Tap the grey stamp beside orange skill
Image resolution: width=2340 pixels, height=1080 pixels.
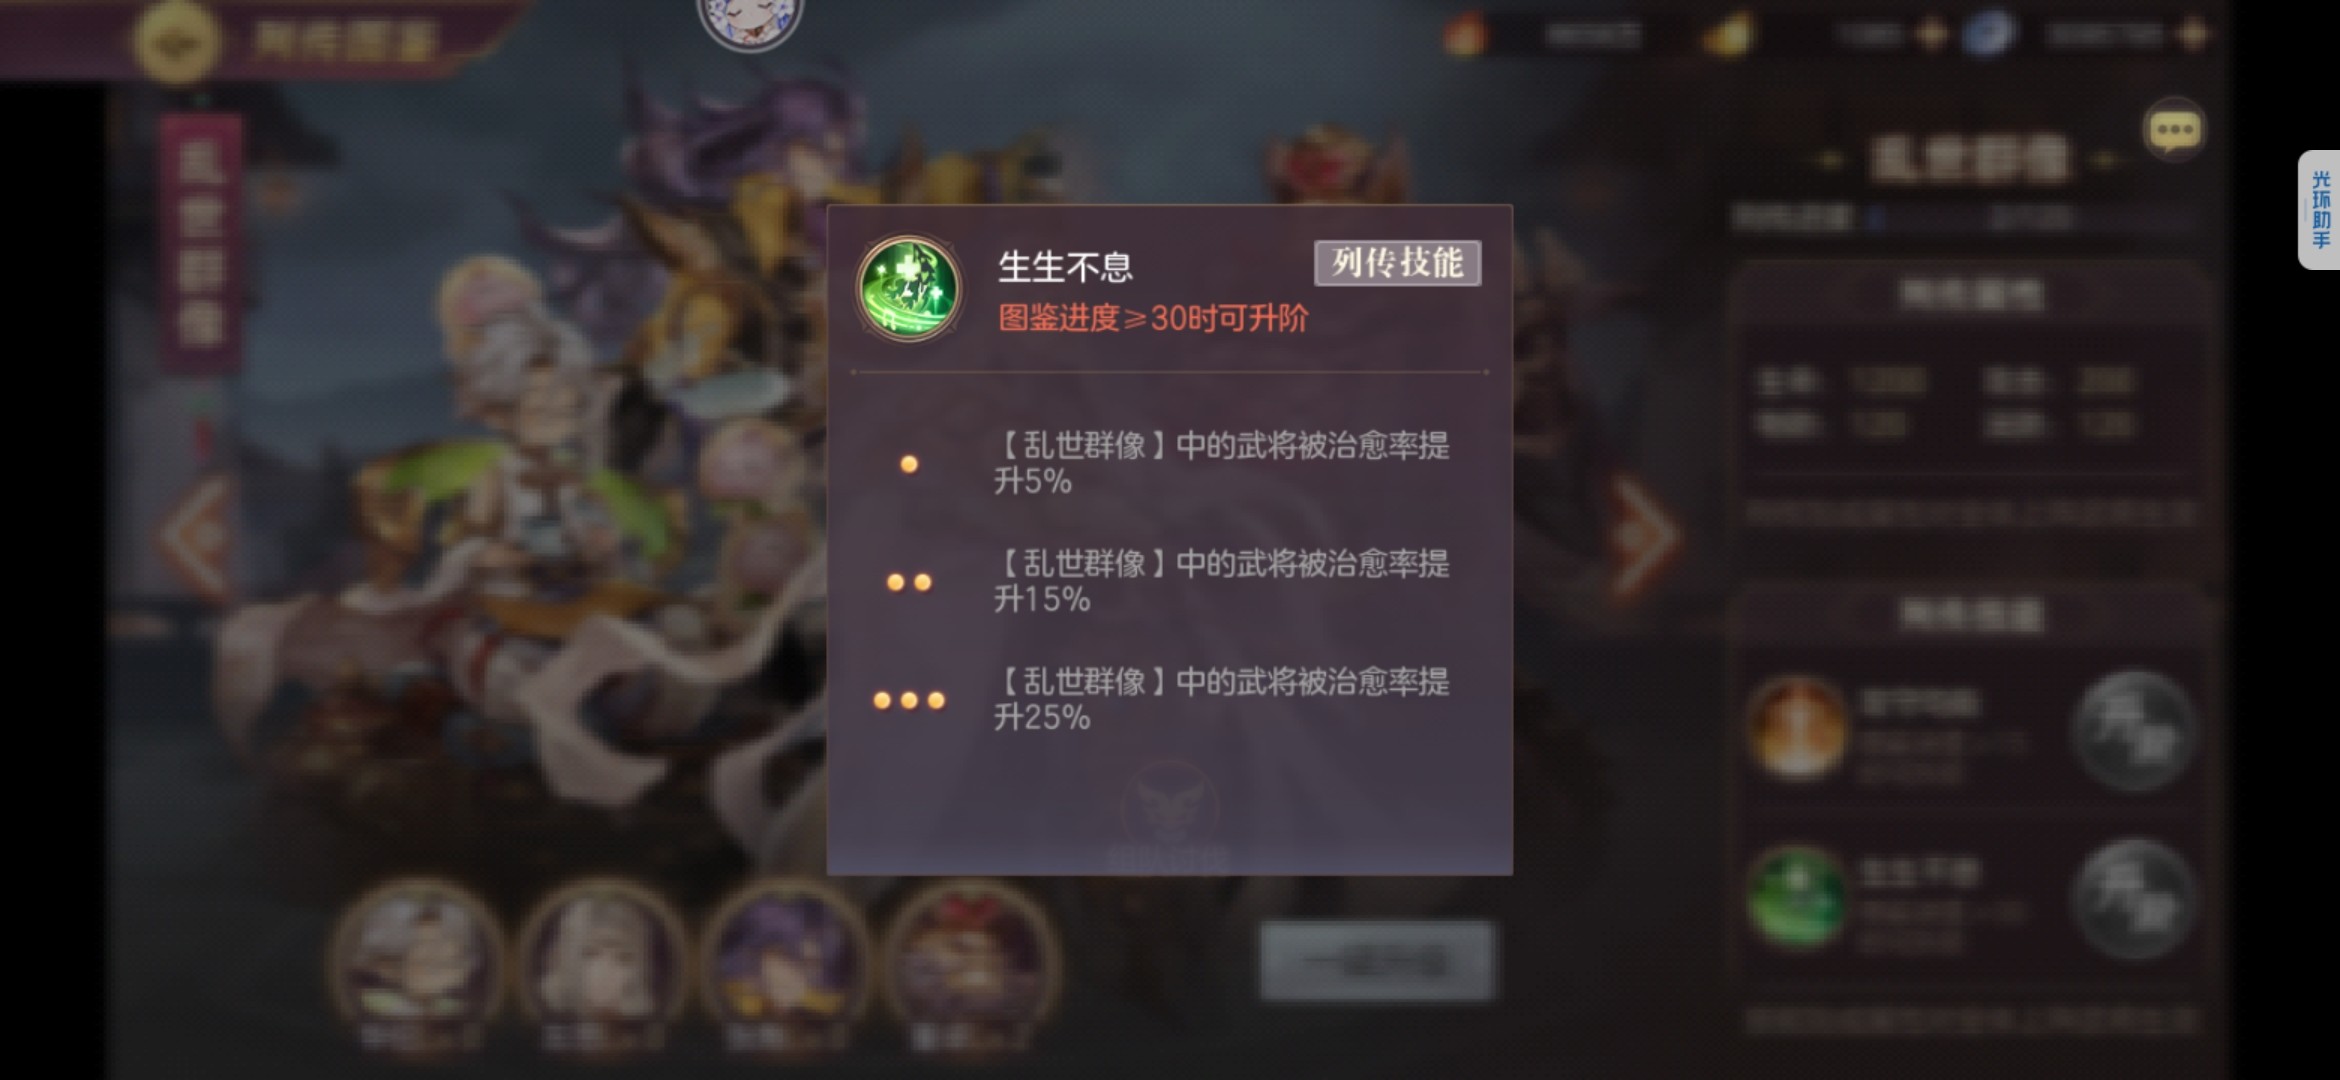coord(2134,731)
